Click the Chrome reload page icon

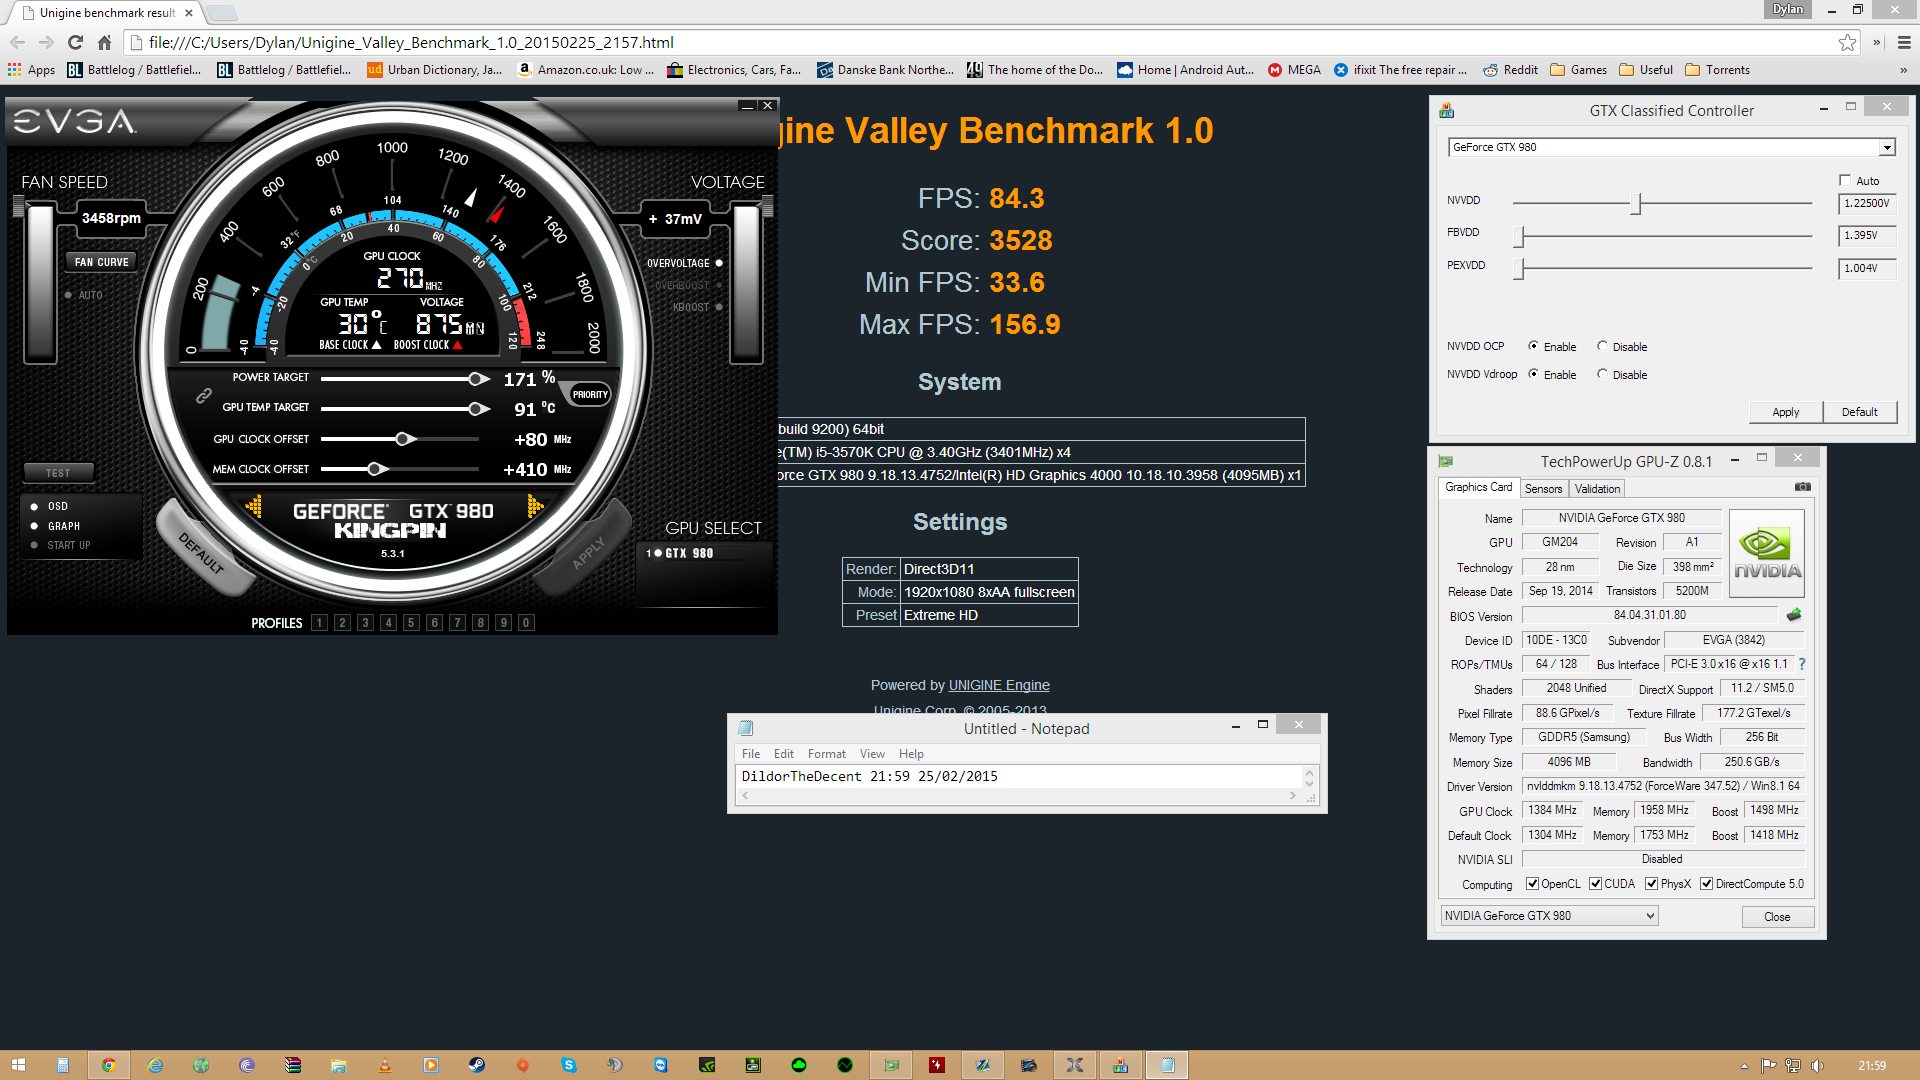(75, 42)
